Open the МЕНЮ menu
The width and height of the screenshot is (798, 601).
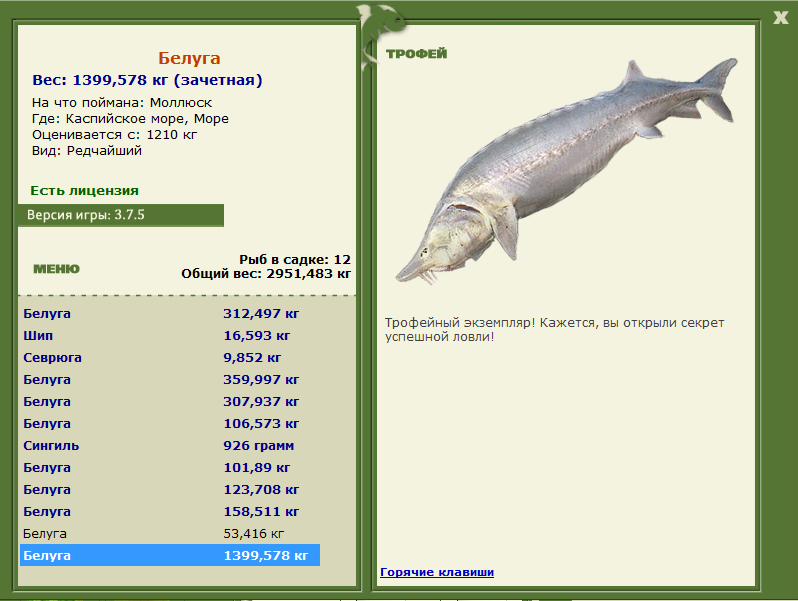click(x=56, y=269)
